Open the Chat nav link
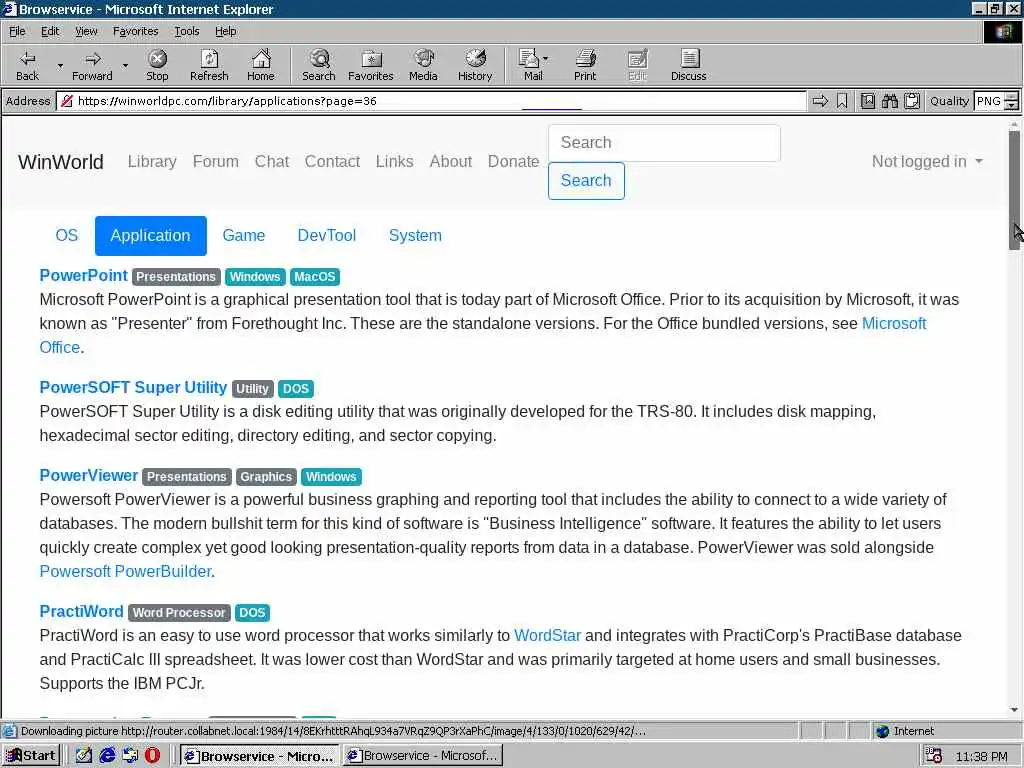 pyautogui.click(x=272, y=161)
